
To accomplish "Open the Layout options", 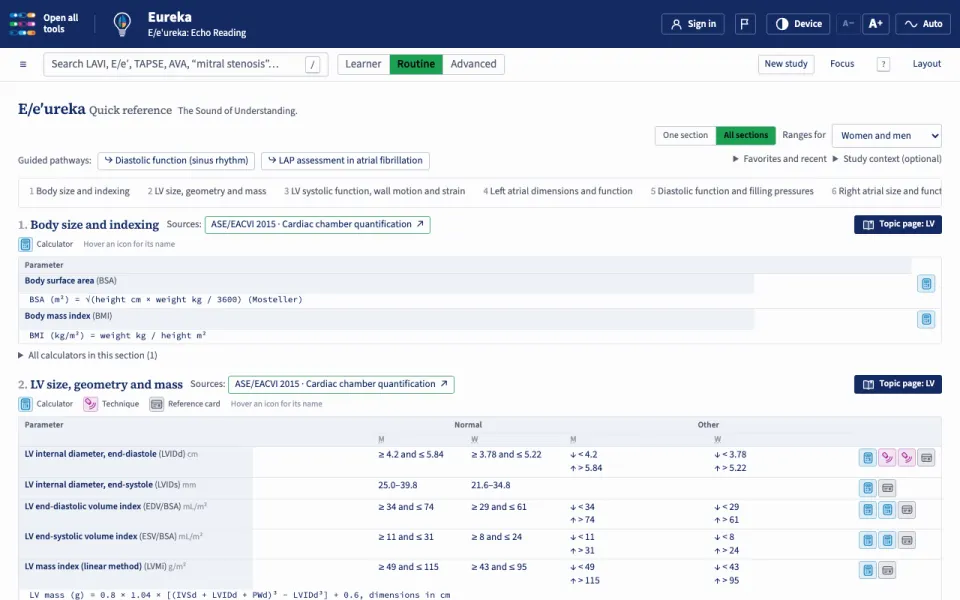I will tap(926, 64).
